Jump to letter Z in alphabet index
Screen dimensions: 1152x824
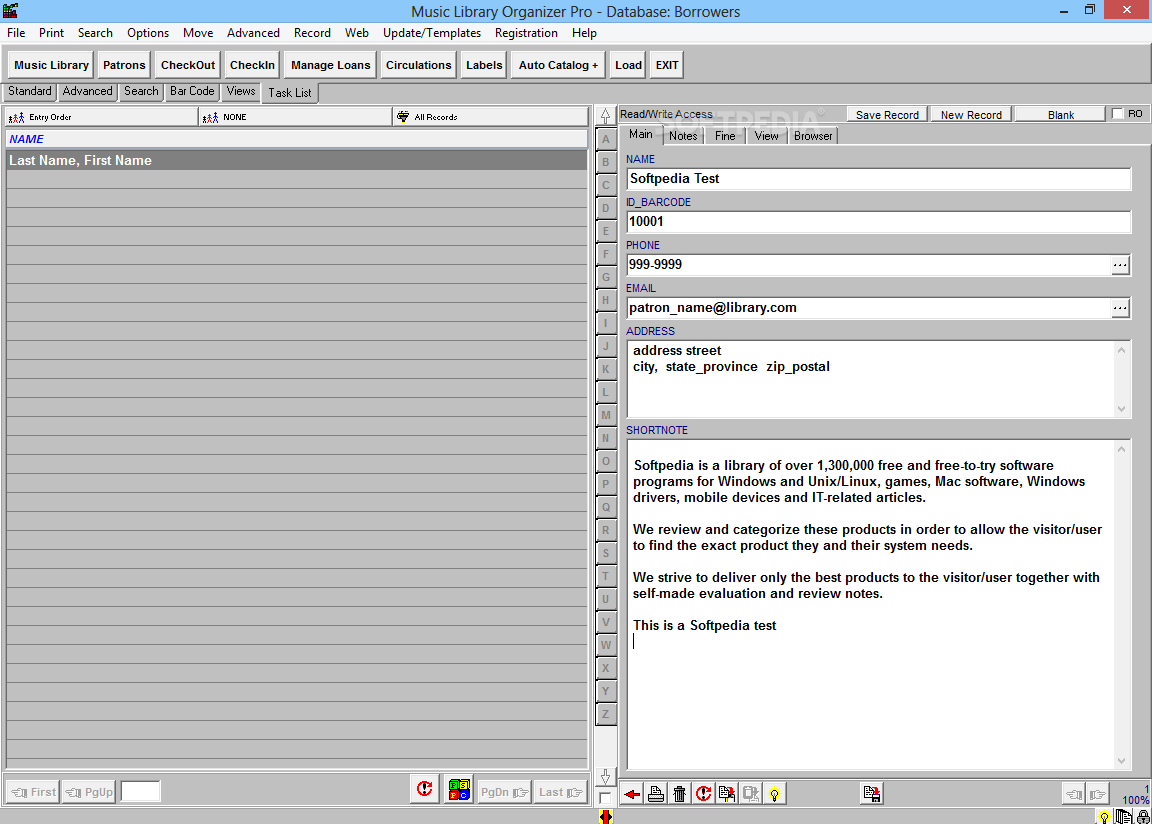(605, 714)
